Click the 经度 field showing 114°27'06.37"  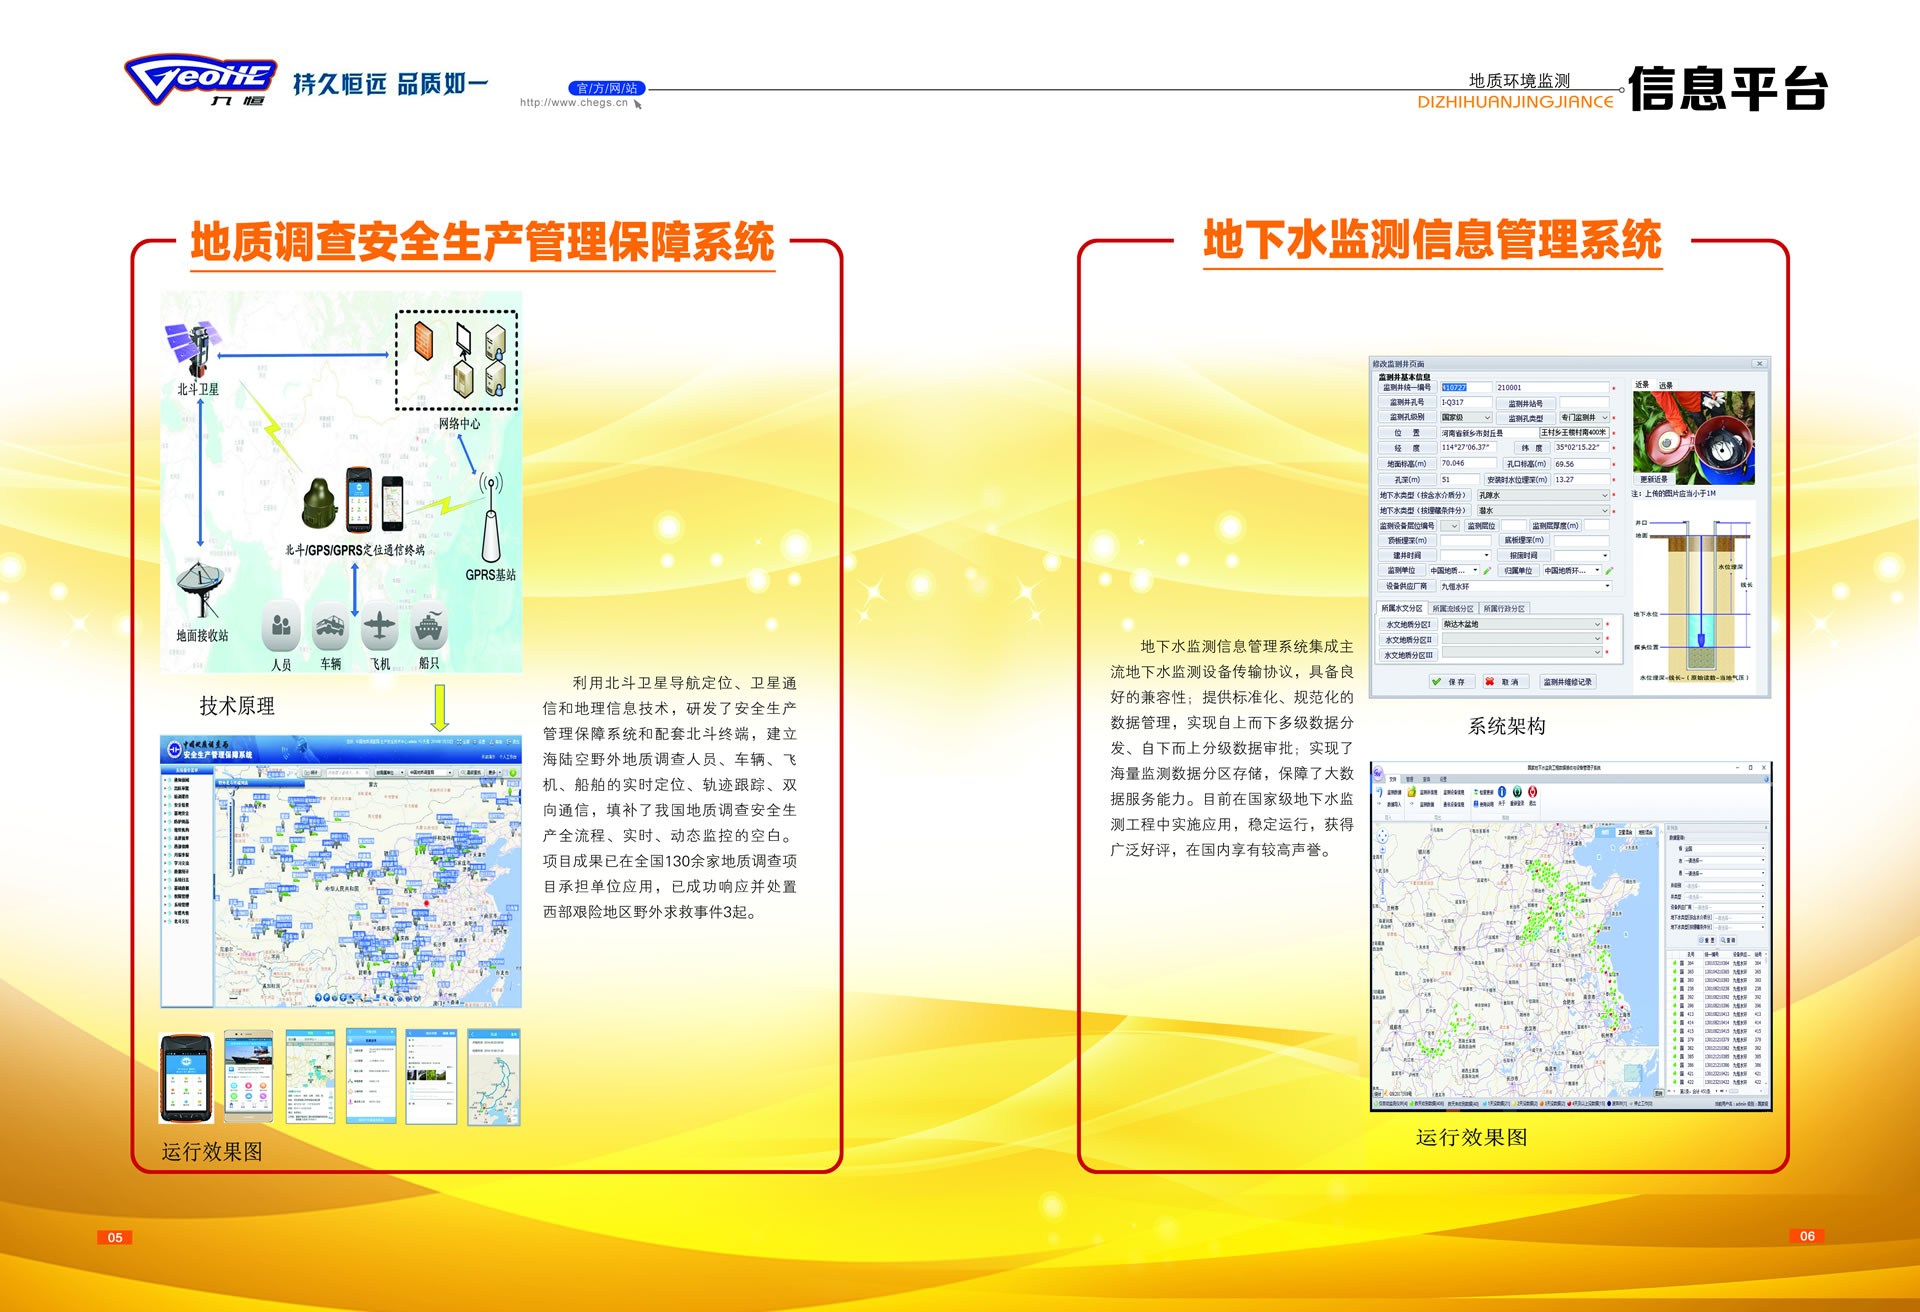[x=1468, y=447]
